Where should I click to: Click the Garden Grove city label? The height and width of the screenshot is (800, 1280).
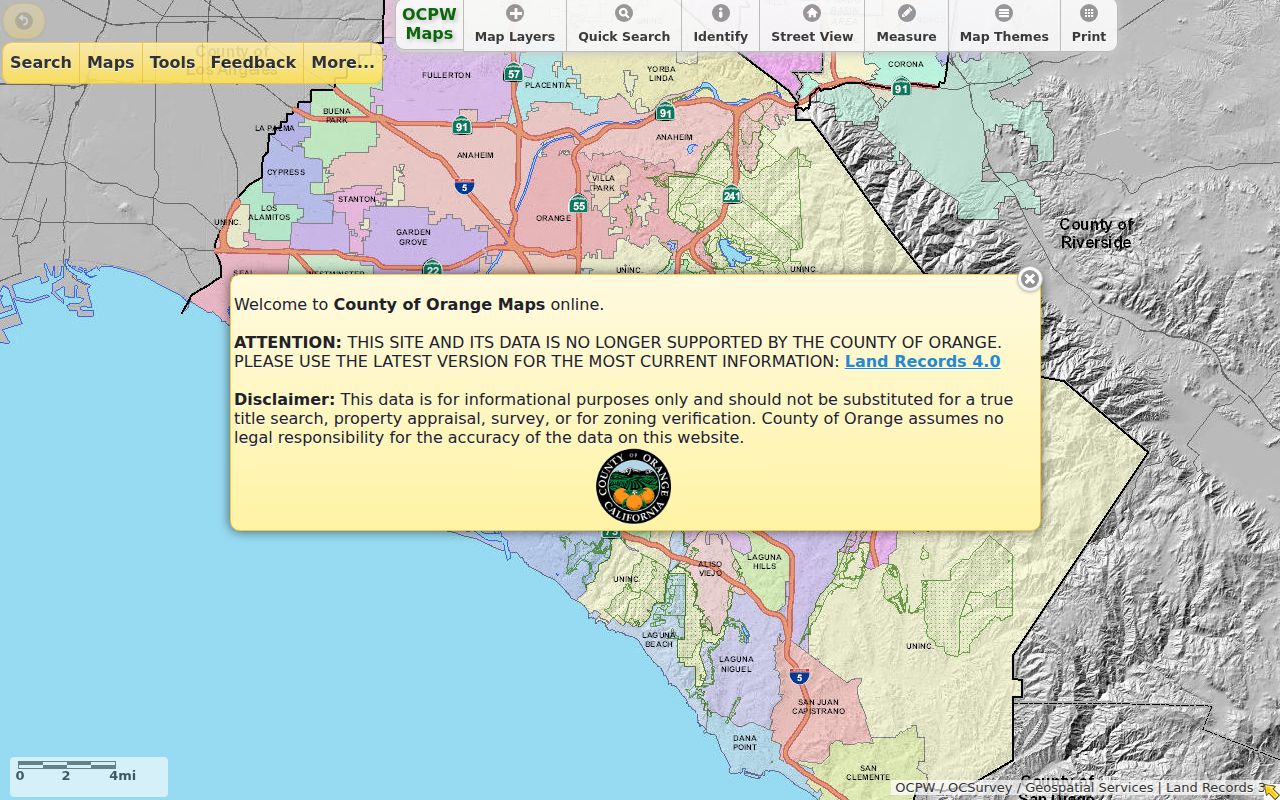coord(413,237)
